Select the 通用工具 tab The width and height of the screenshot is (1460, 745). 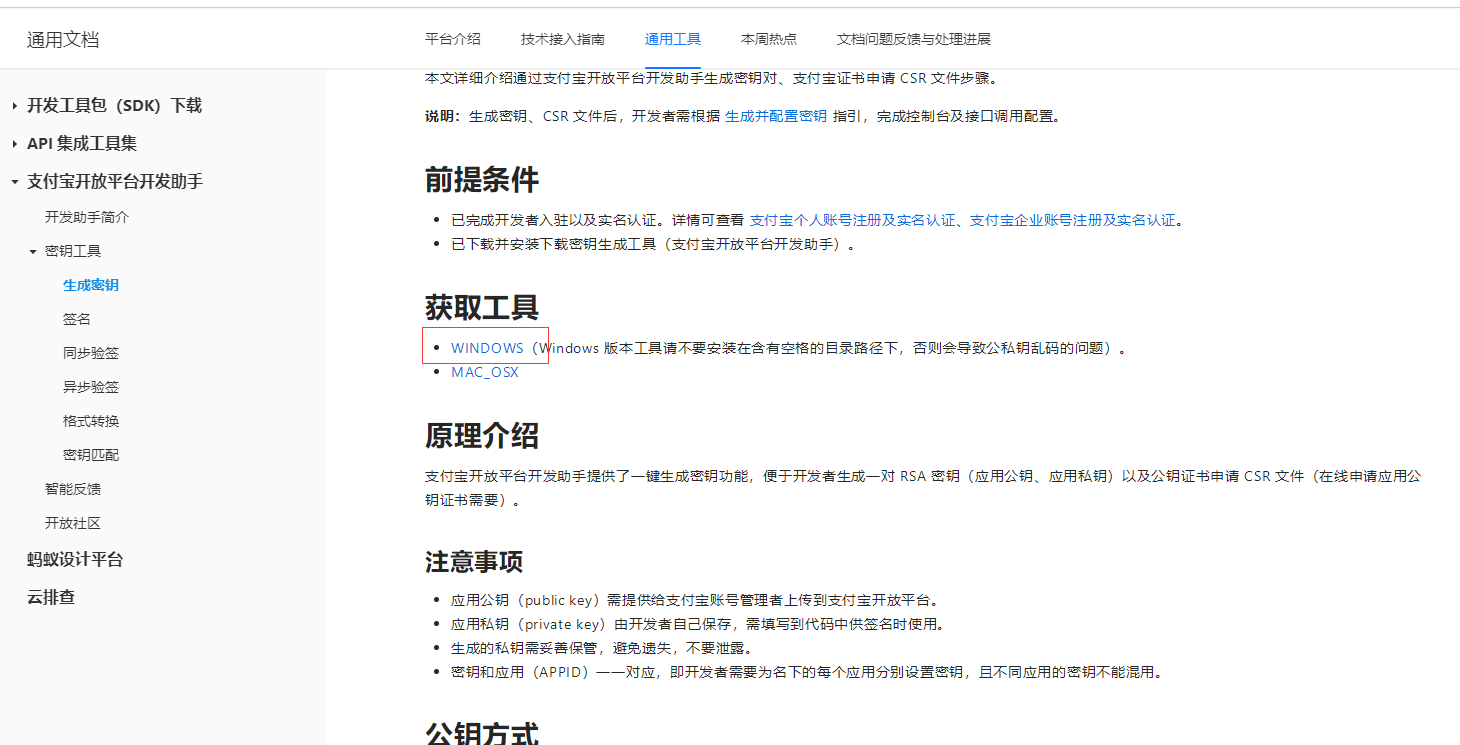673,39
